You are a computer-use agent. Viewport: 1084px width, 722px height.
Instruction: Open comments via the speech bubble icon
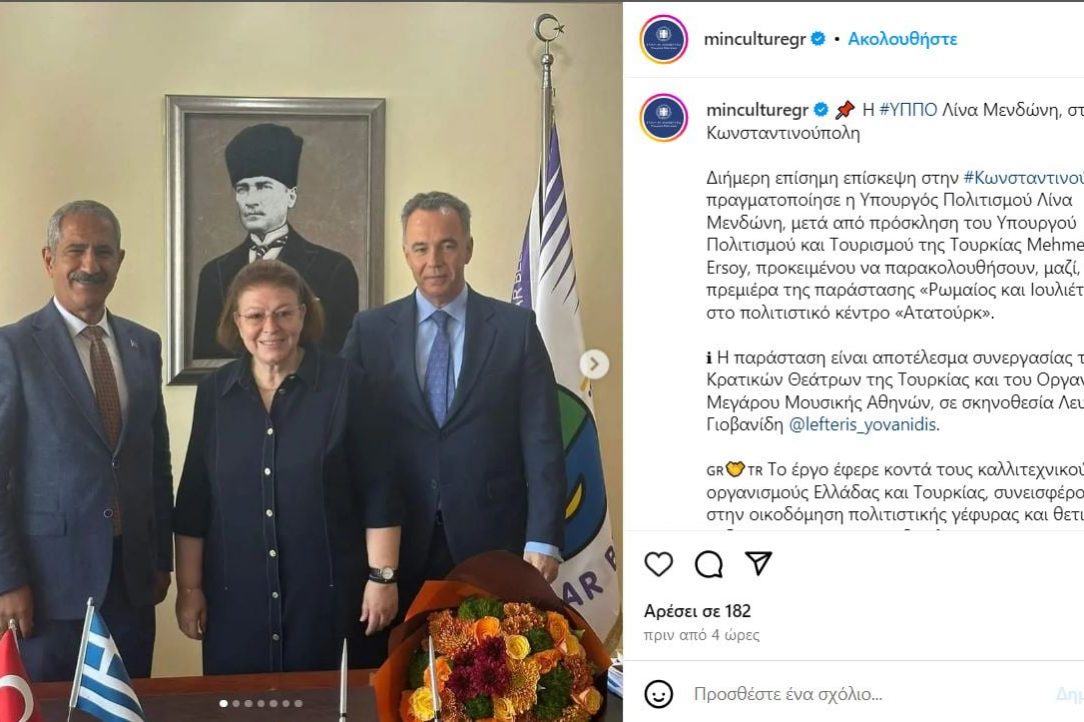pyautogui.click(x=709, y=564)
